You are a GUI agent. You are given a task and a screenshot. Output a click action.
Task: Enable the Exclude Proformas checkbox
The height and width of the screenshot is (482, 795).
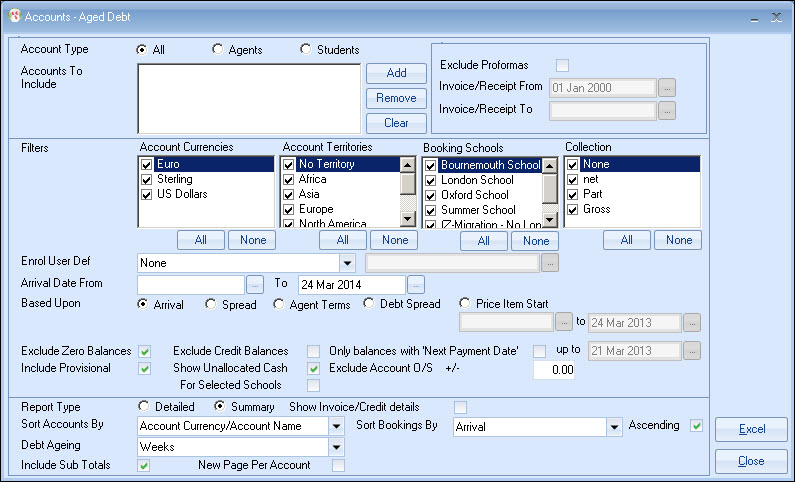(563, 65)
